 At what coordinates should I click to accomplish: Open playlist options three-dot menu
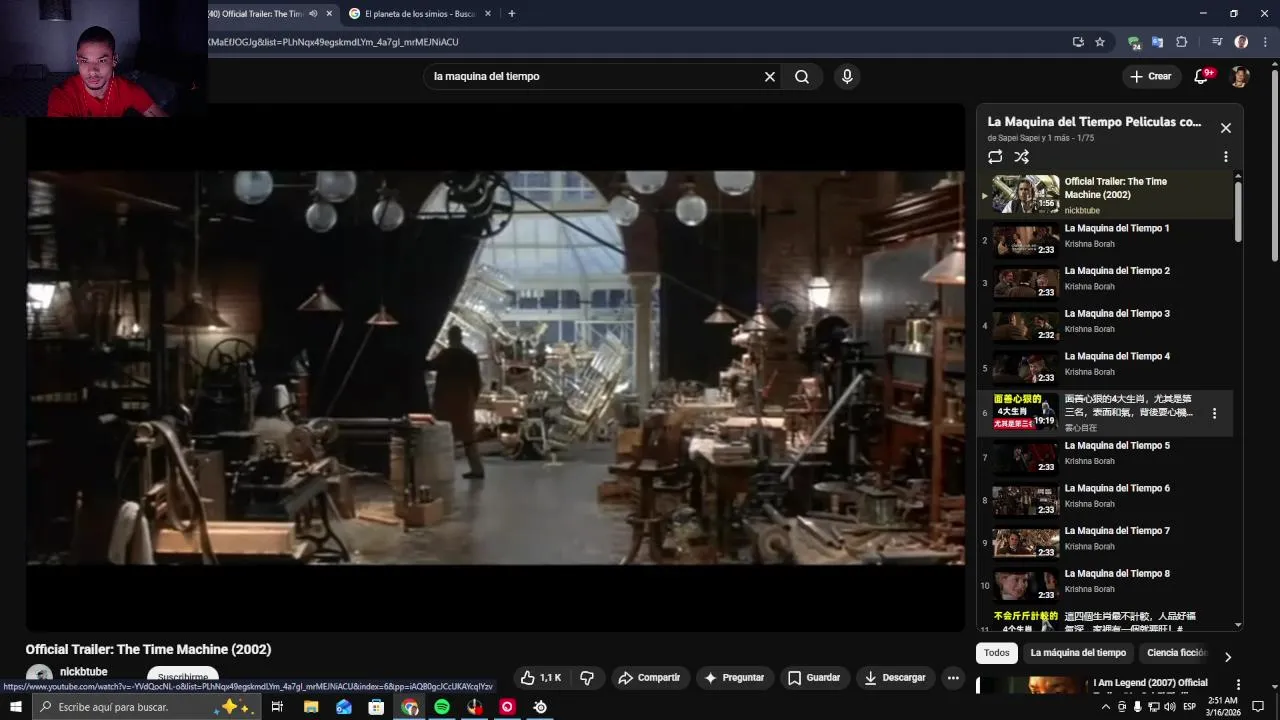(x=1226, y=157)
